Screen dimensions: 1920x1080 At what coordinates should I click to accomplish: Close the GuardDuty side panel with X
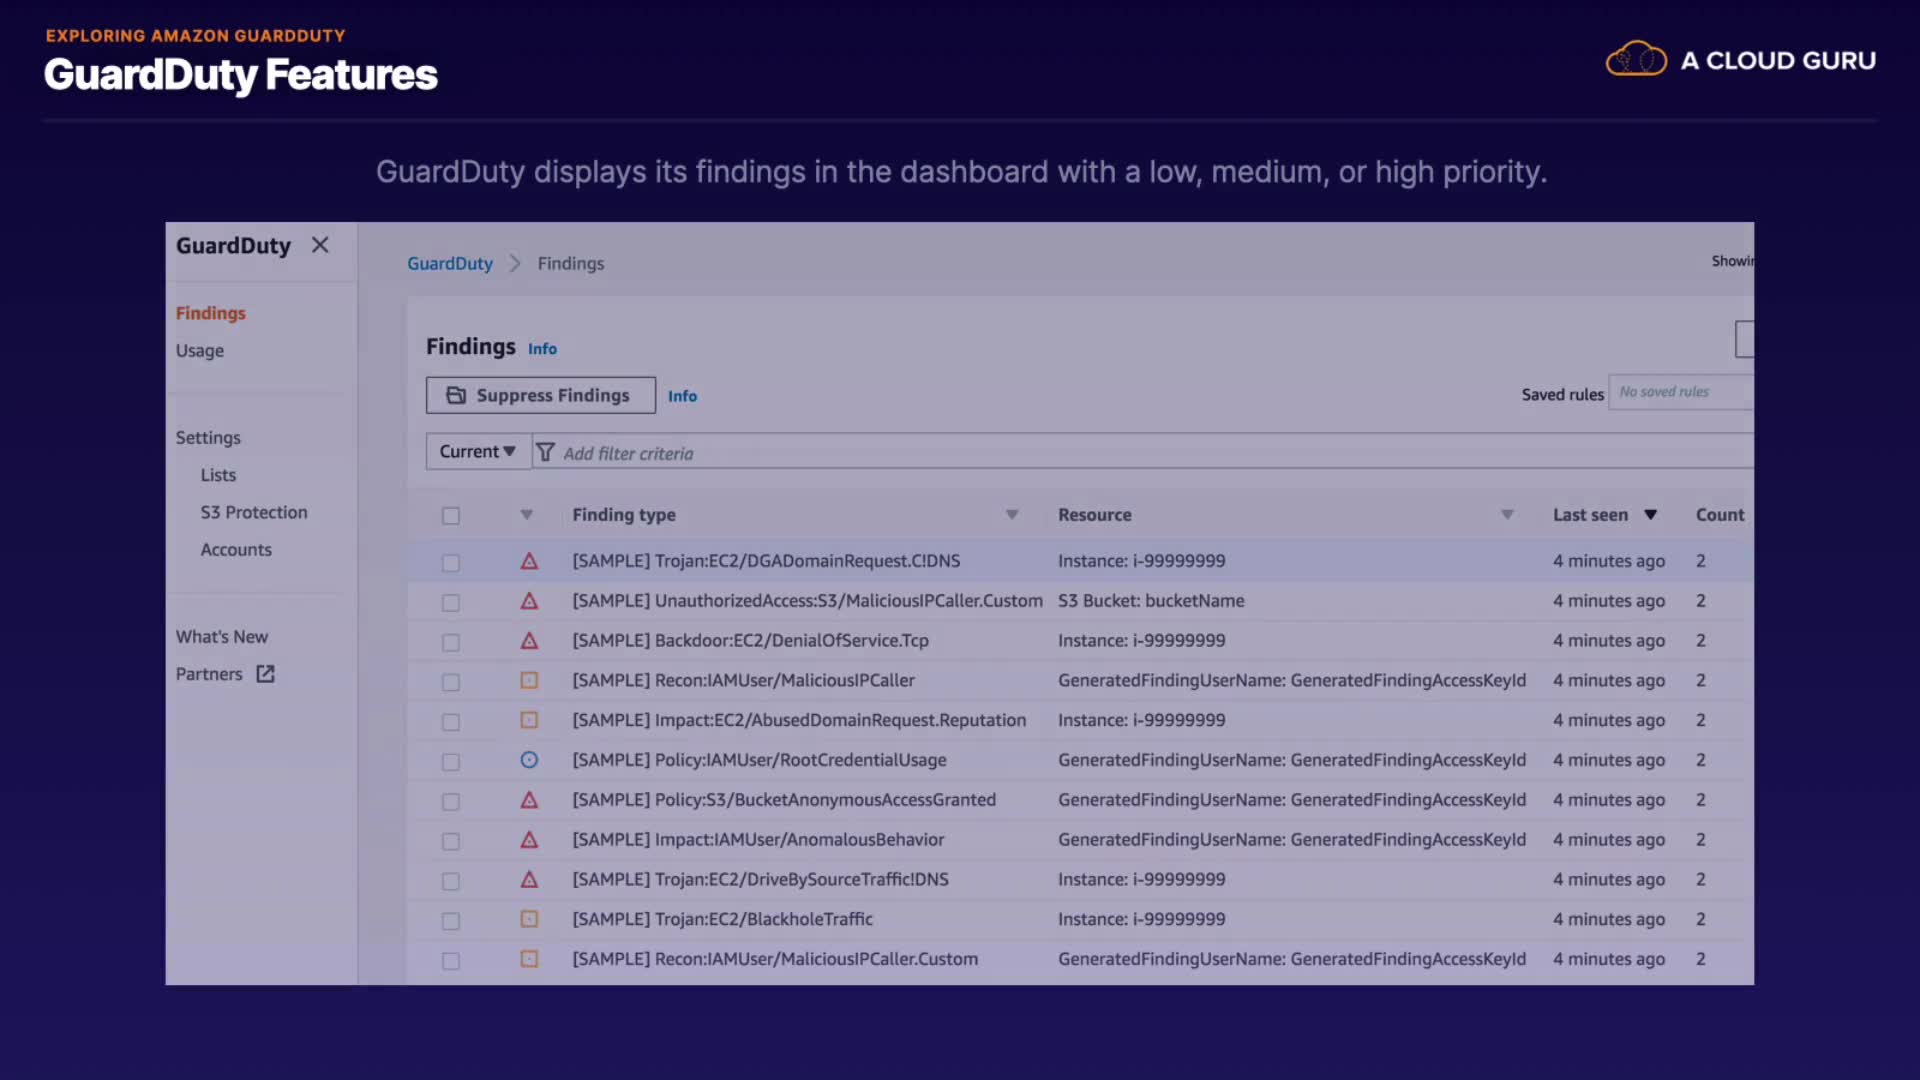coord(320,245)
